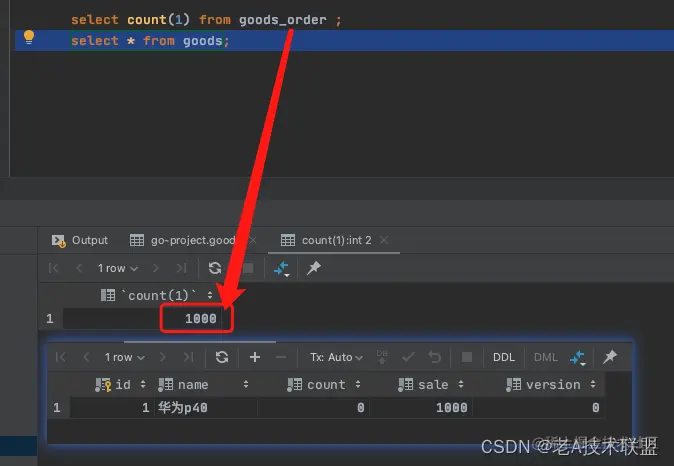Click the rollback arrow icon
Viewport: 674px width, 466px height.
pyautogui.click(x=435, y=357)
